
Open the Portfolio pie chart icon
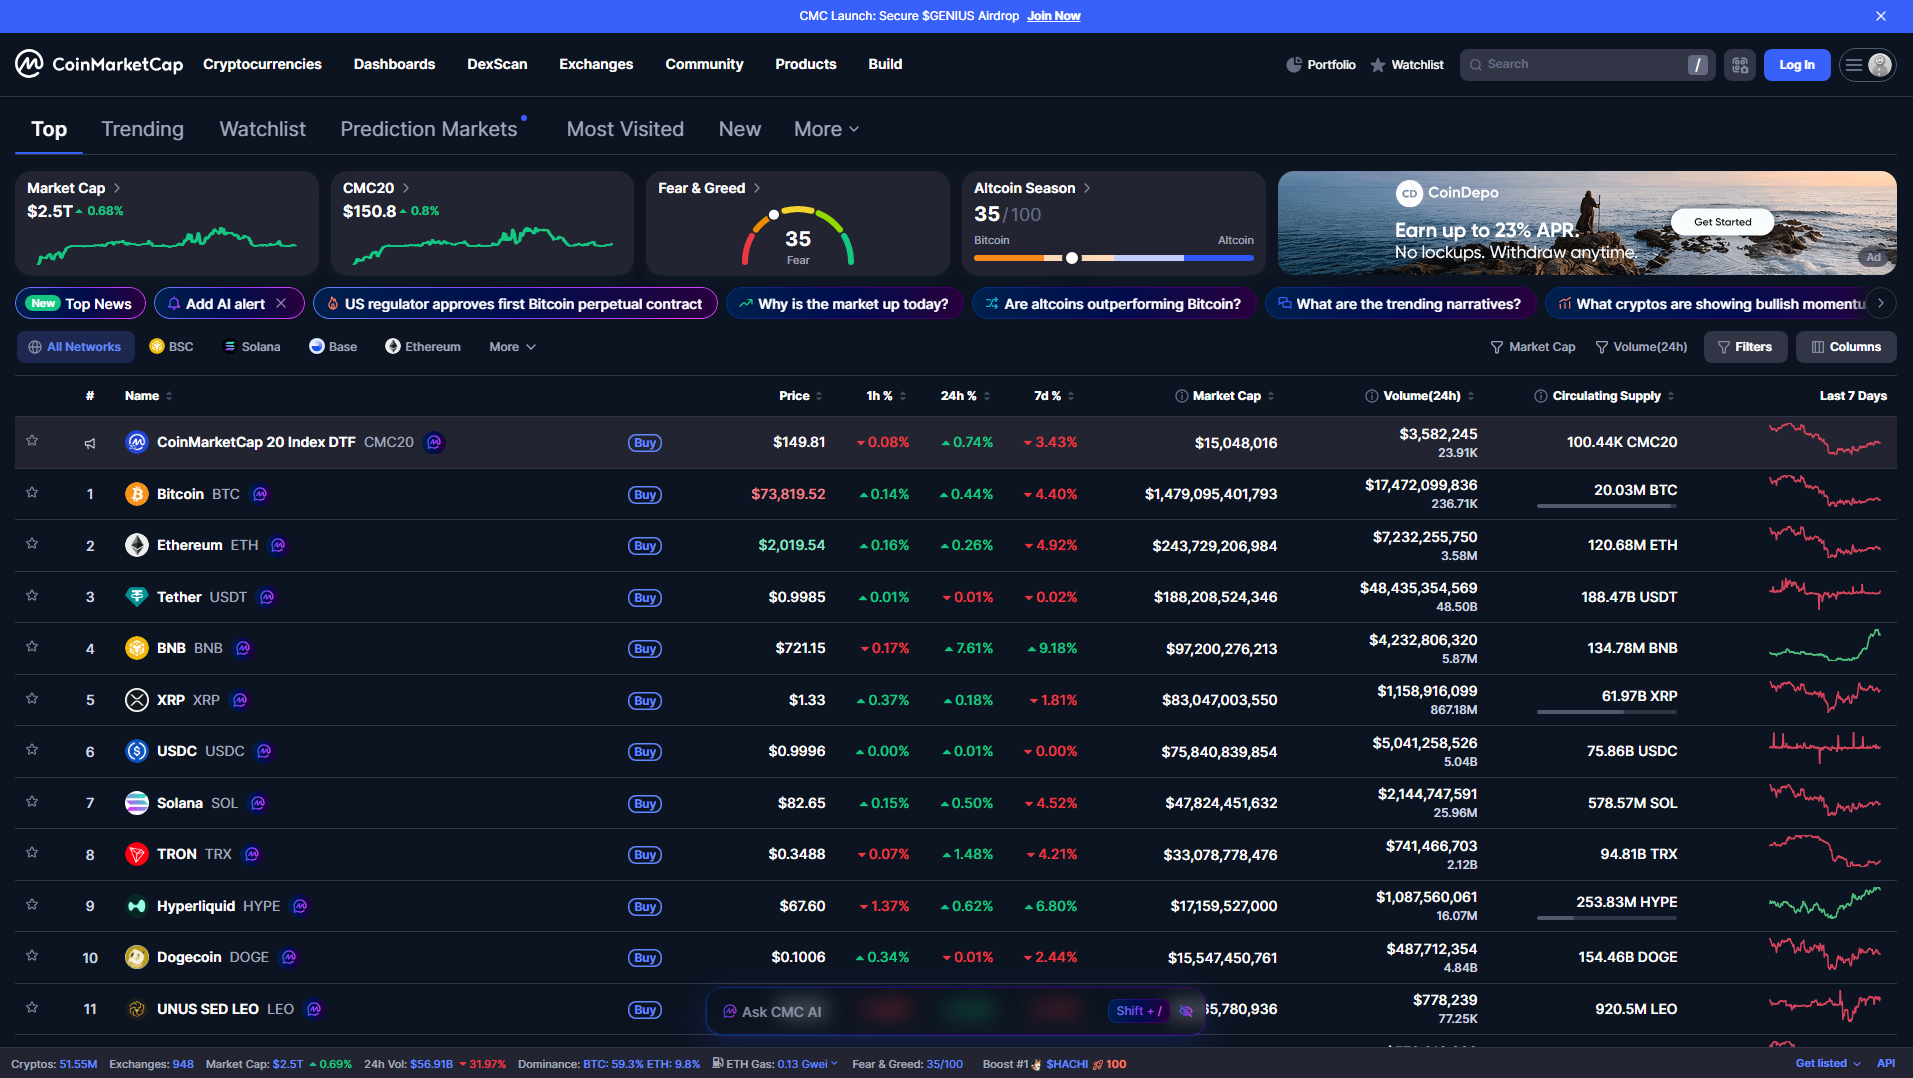(1294, 65)
